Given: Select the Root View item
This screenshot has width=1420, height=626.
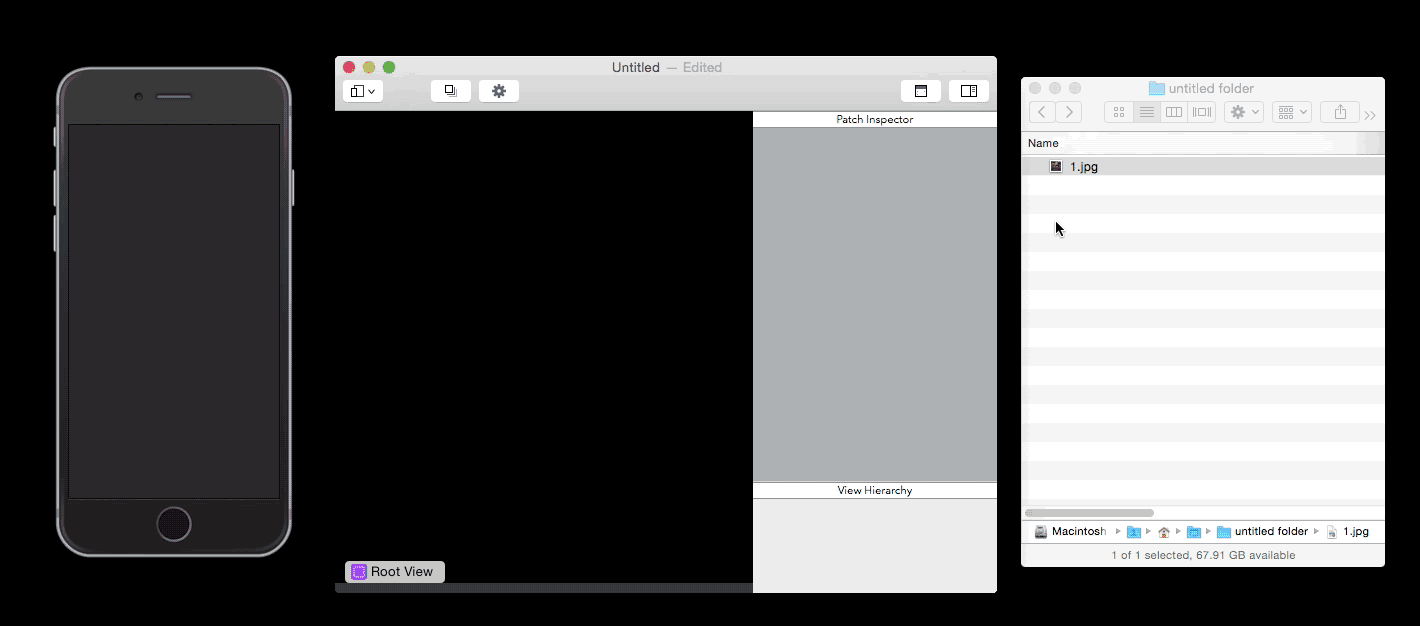Looking at the screenshot, I should (x=395, y=572).
